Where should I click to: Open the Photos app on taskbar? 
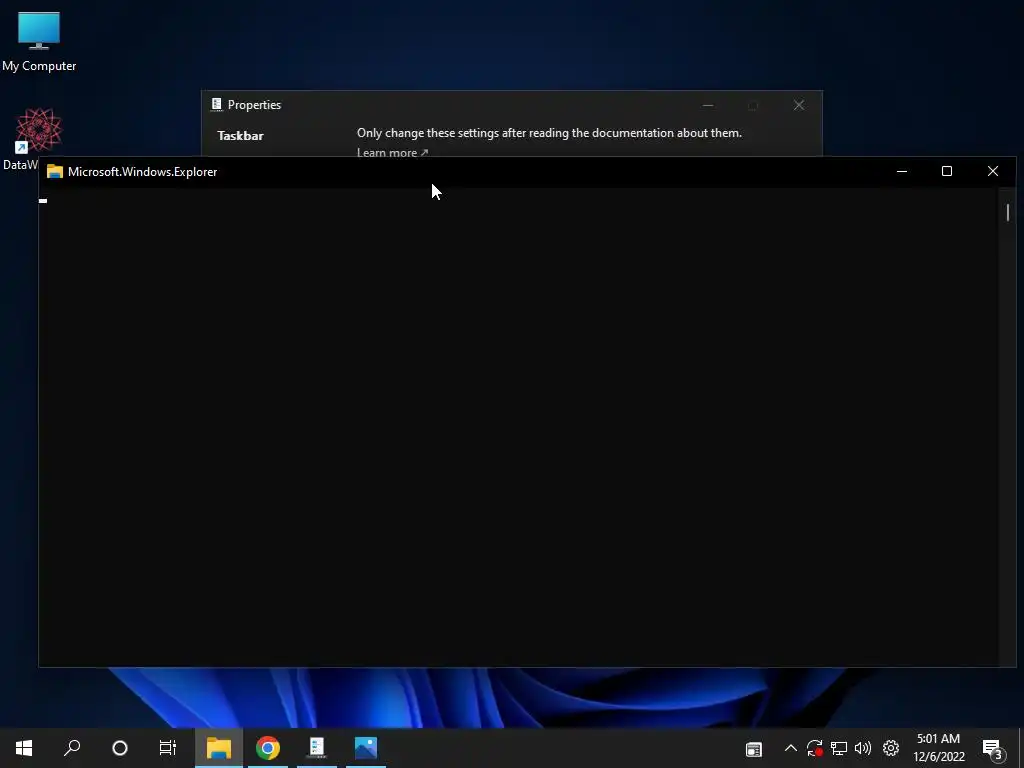(366, 748)
